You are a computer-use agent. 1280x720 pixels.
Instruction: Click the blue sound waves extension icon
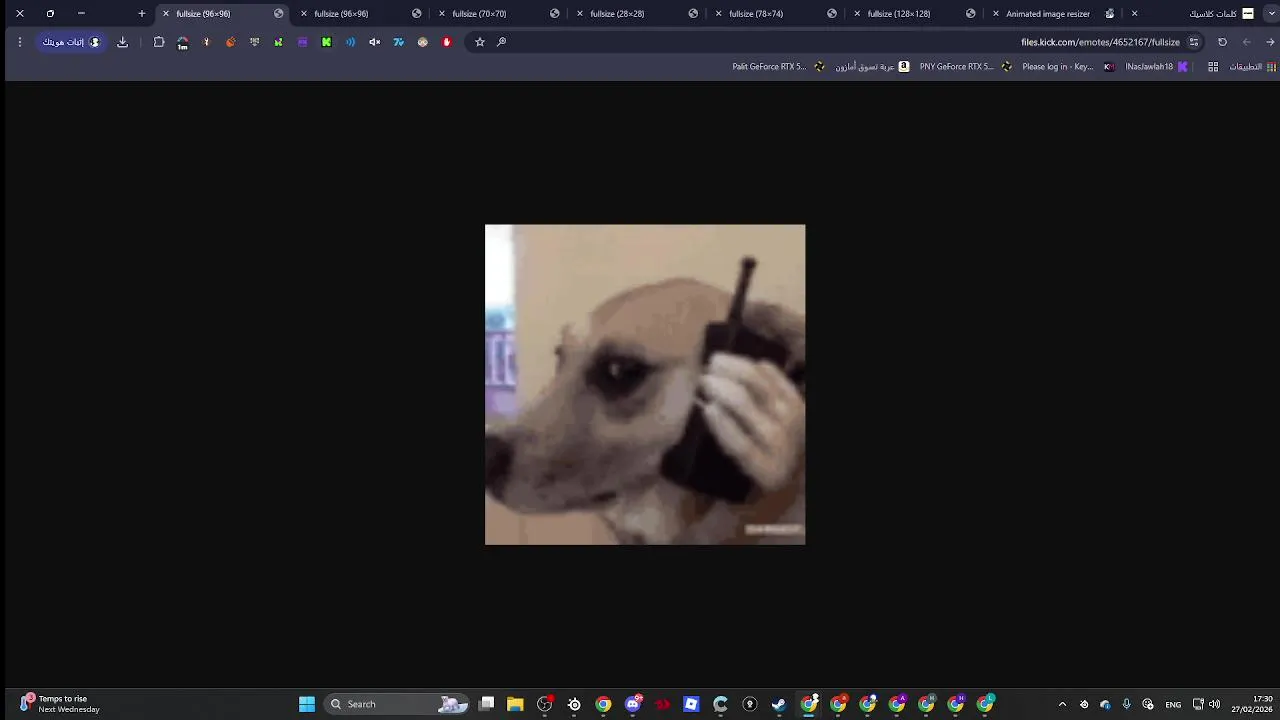(x=350, y=42)
